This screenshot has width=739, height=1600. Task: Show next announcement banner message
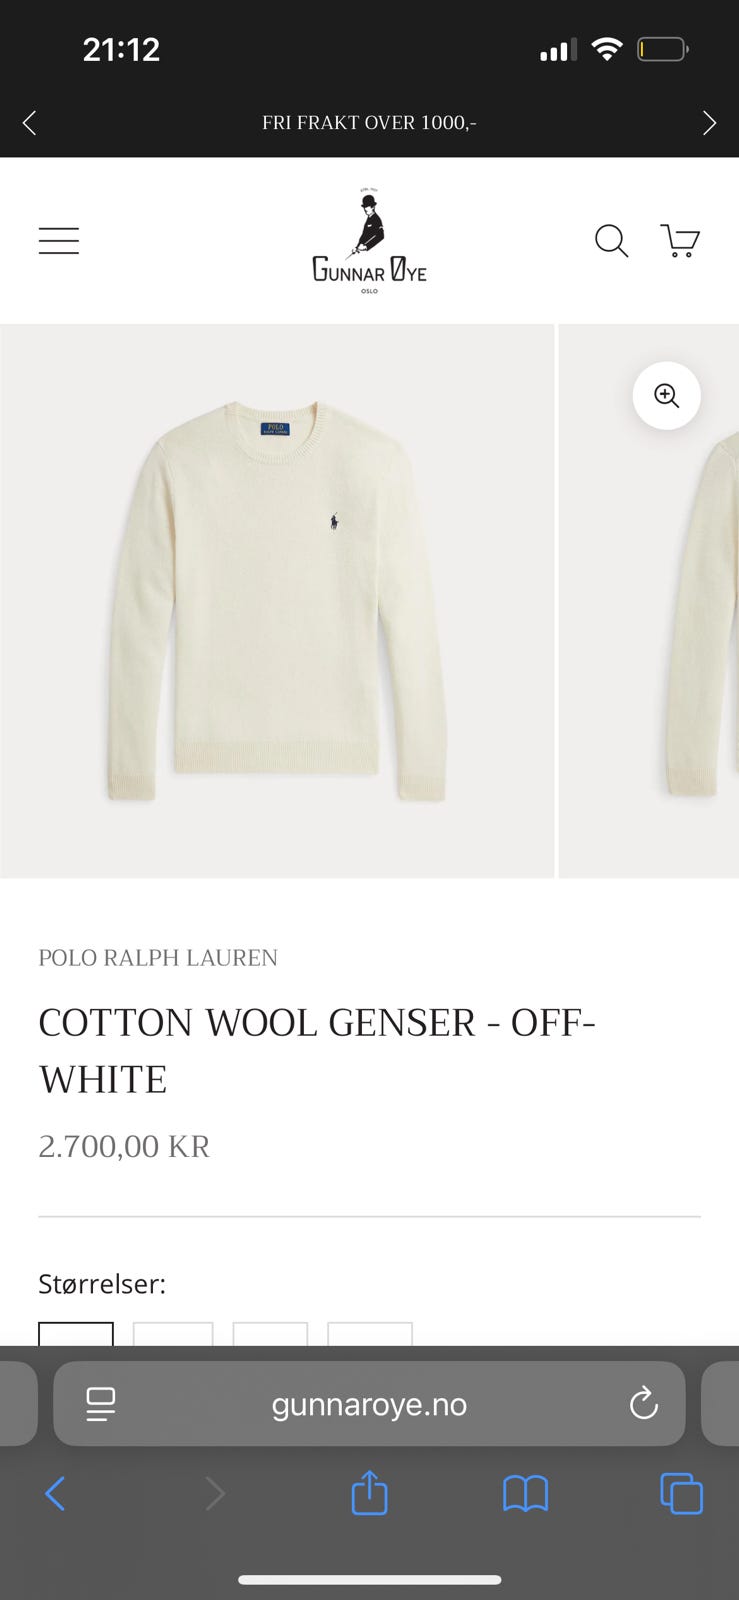[x=709, y=123]
